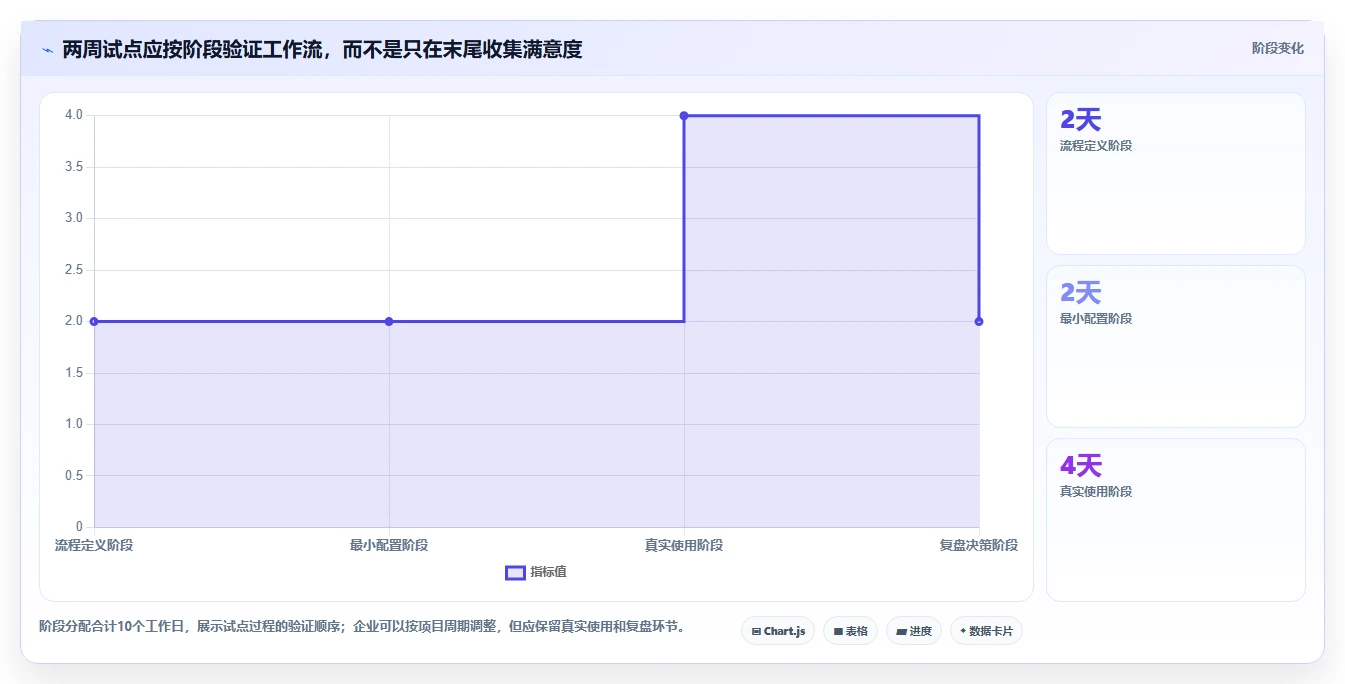Click the 2.0 y-axis tick label
1345x684 pixels.
[x=74, y=321]
